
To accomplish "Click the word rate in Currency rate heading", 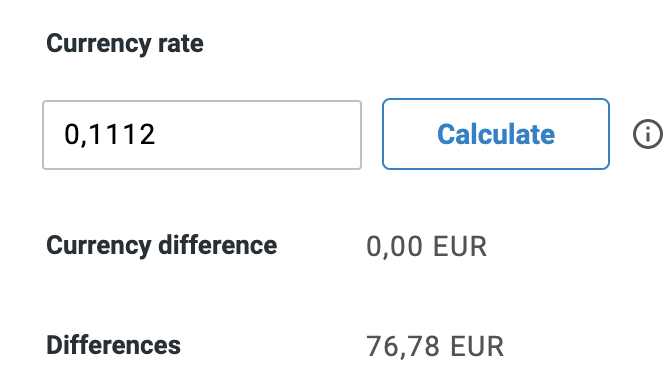I will (x=181, y=44).
